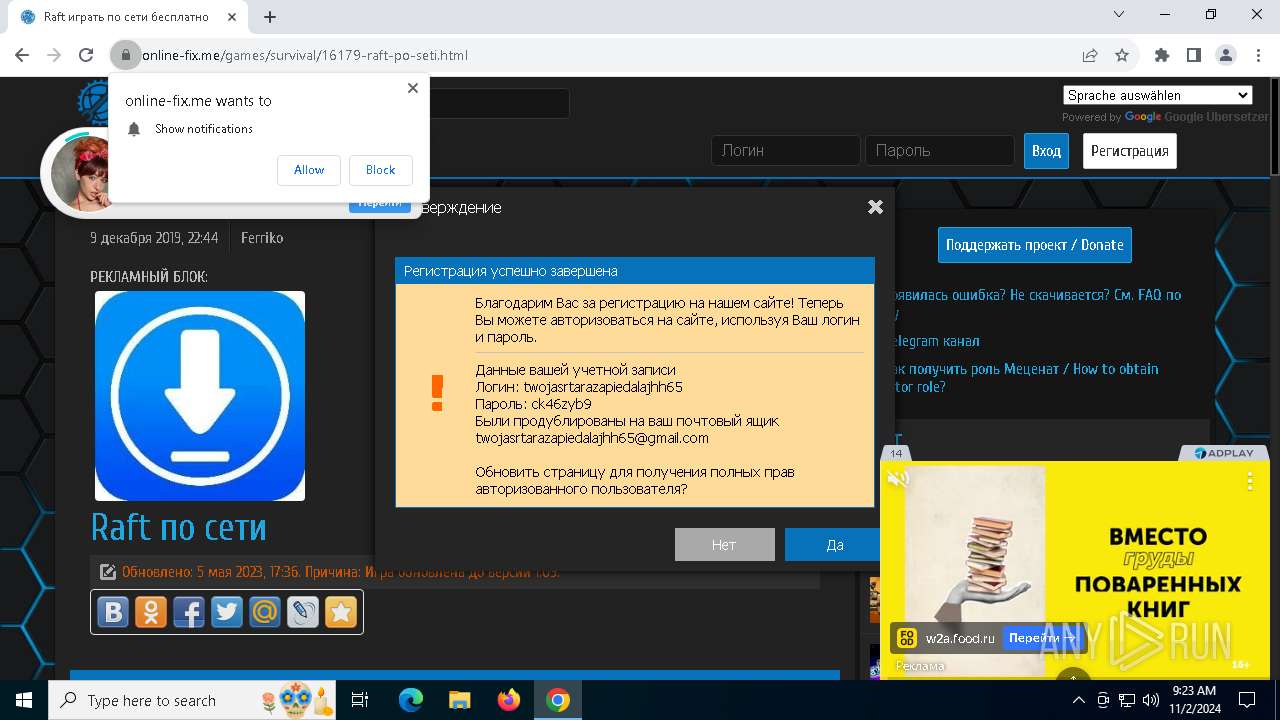Click the address bar URL
The image size is (1280, 720).
click(305, 55)
